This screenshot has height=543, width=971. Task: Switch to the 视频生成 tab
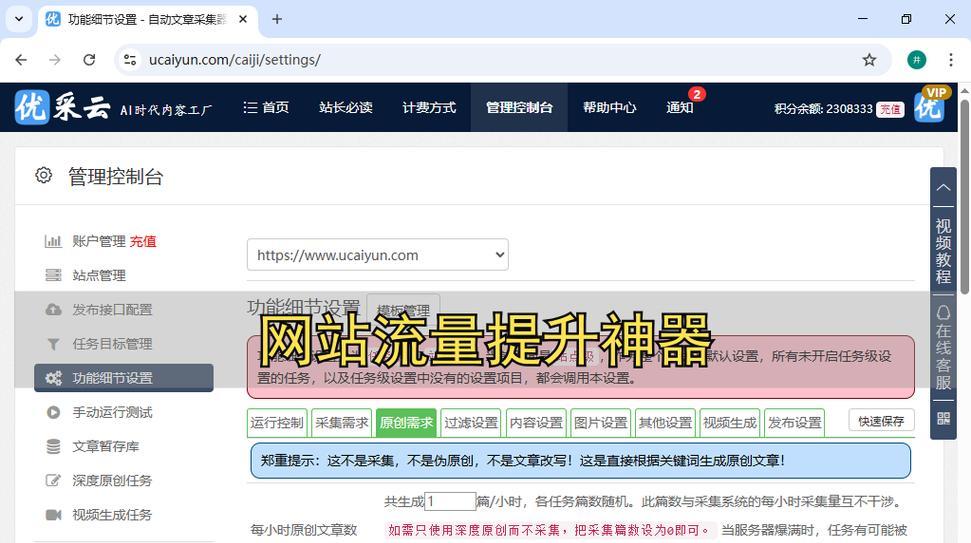click(x=729, y=423)
